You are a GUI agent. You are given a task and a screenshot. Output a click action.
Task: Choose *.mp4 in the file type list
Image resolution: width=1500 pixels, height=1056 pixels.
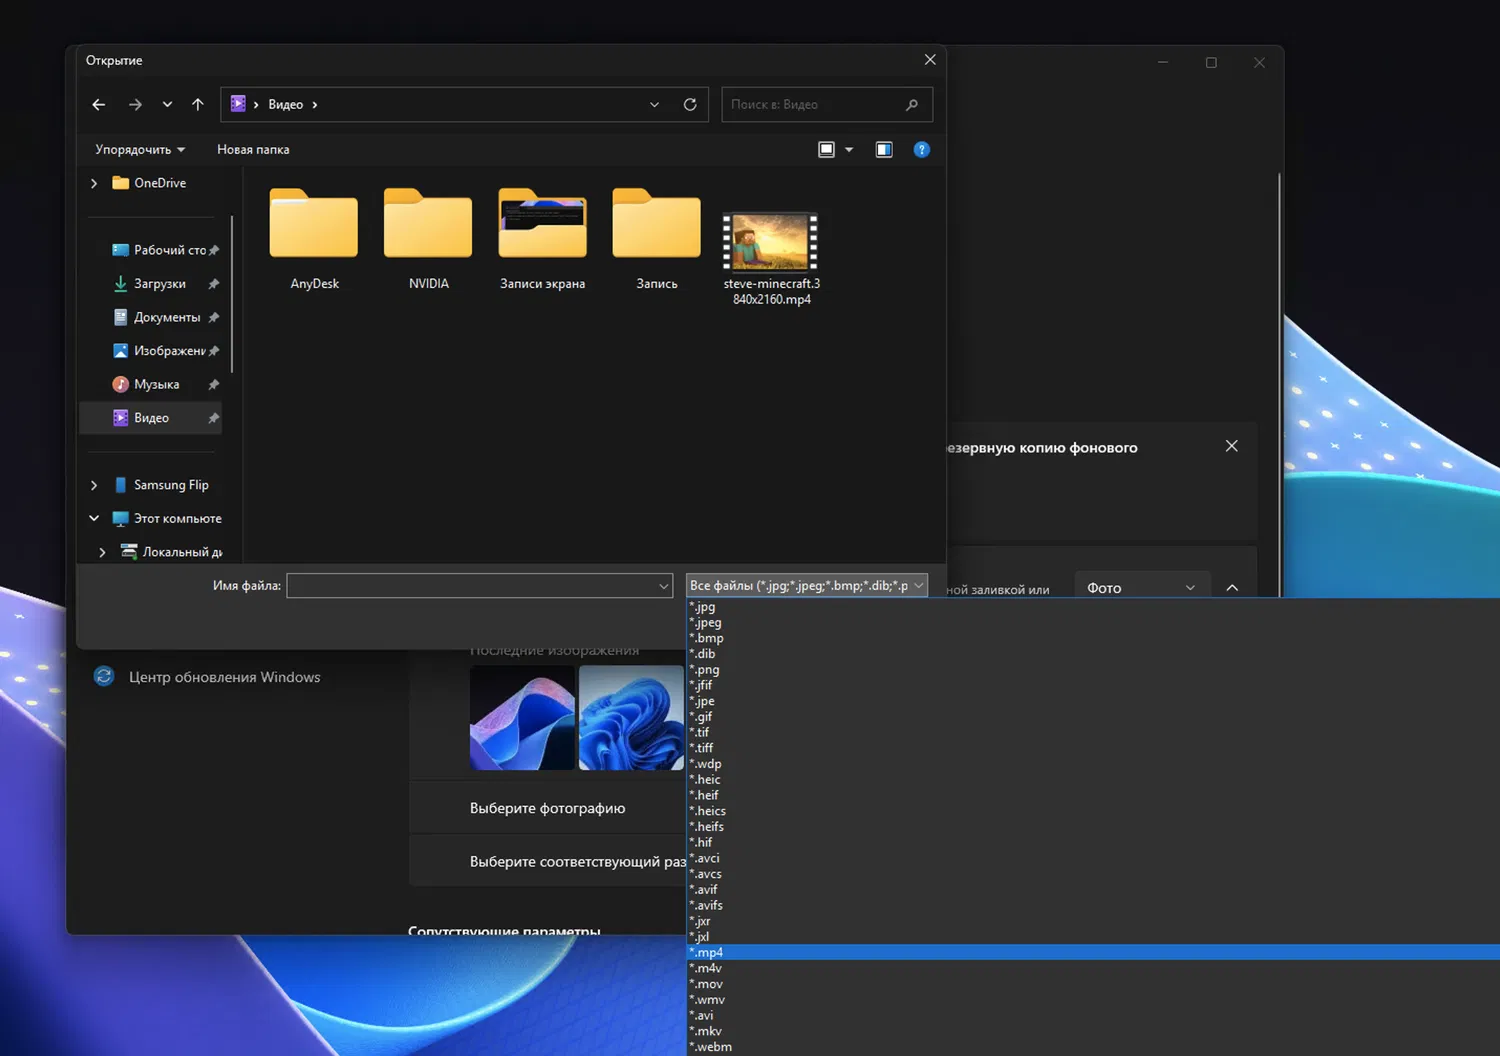coord(710,952)
